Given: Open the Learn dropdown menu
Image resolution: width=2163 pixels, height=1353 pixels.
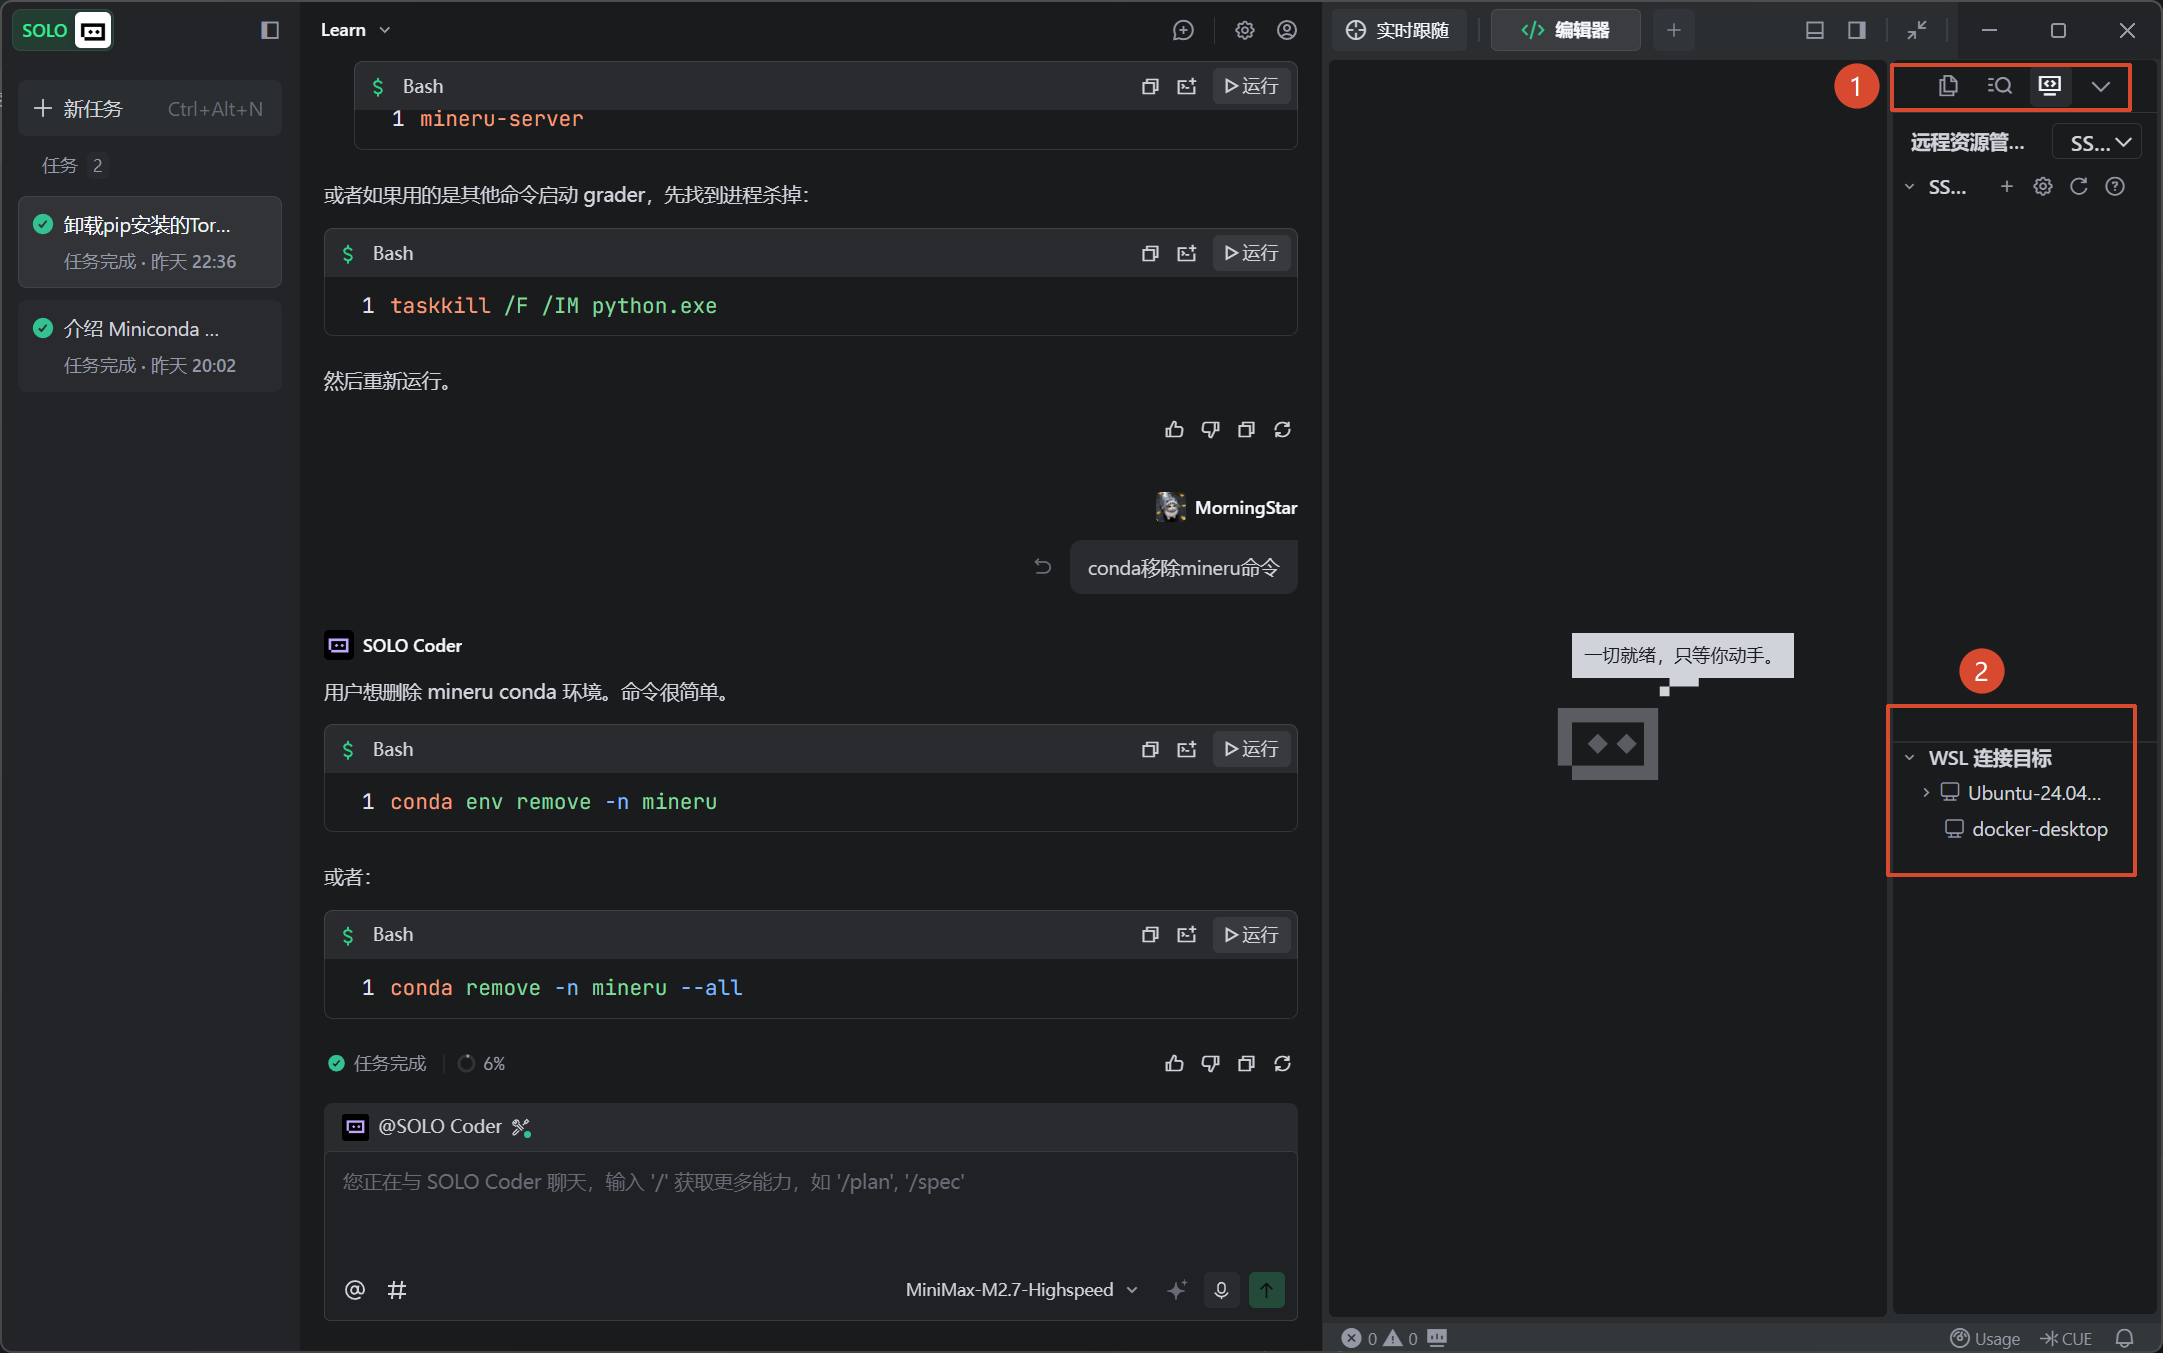Looking at the screenshot, I should pos(355,30).
